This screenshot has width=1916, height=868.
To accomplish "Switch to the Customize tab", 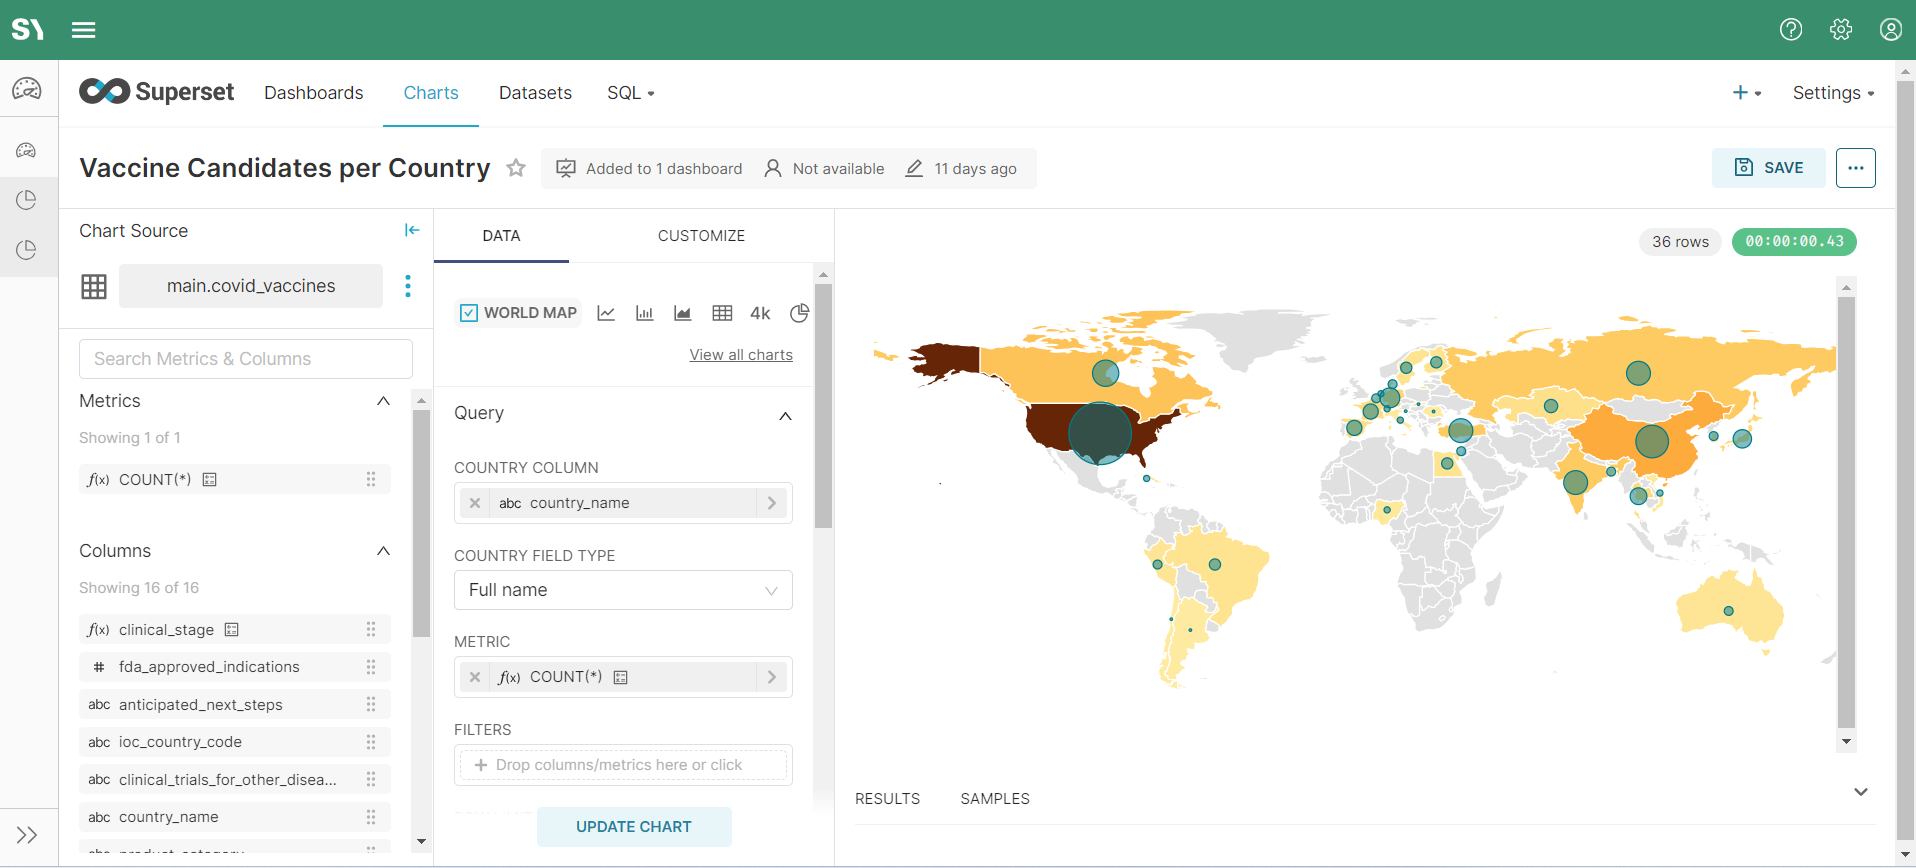I will [x=700, y=236].
